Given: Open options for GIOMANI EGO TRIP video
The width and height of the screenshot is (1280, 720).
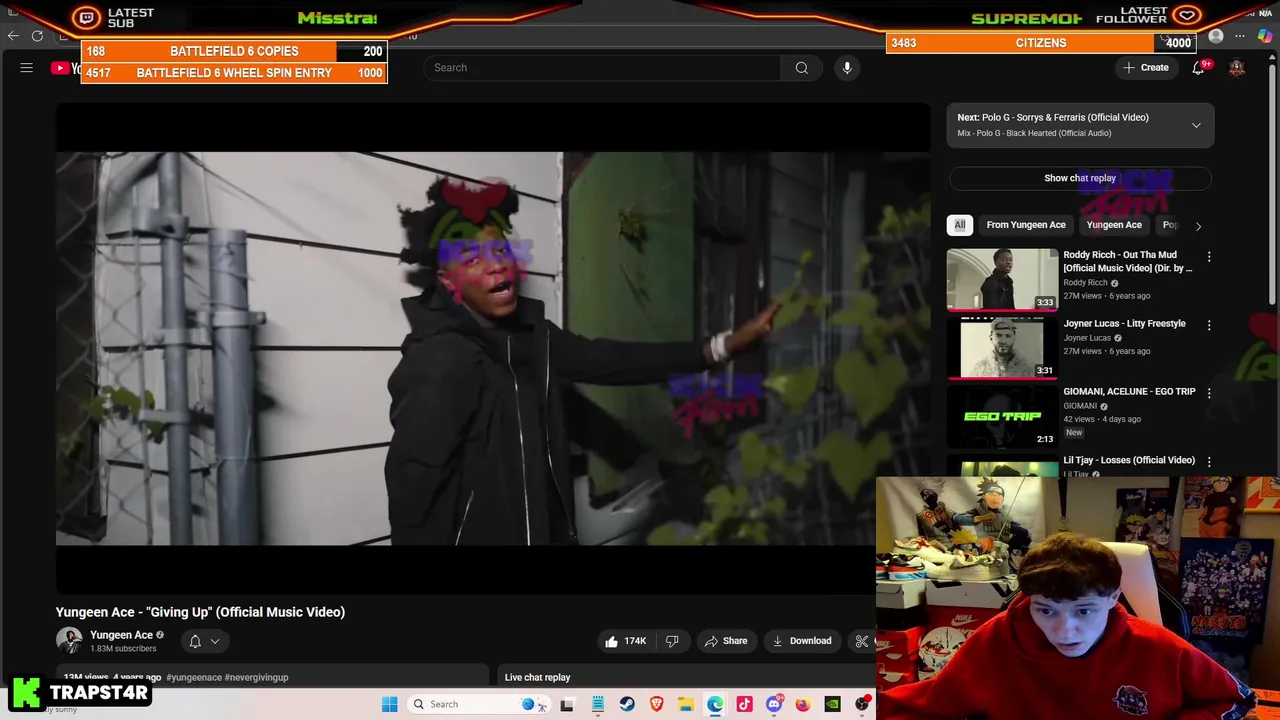Looking at the screenshot, I should (1209, 393).
